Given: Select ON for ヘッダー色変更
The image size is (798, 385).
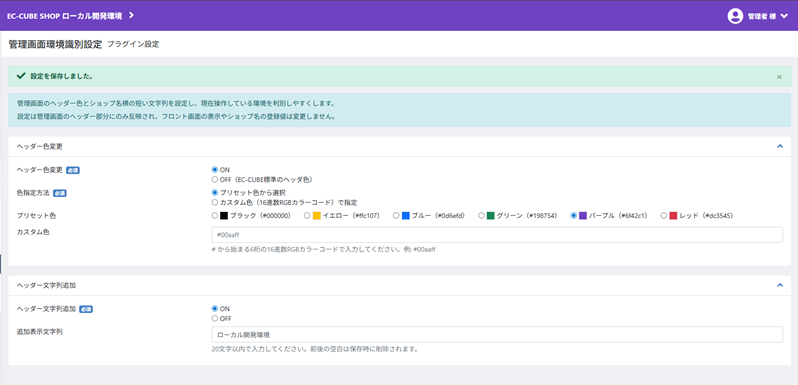Looking at the screenshot, I should click(215, 170).
